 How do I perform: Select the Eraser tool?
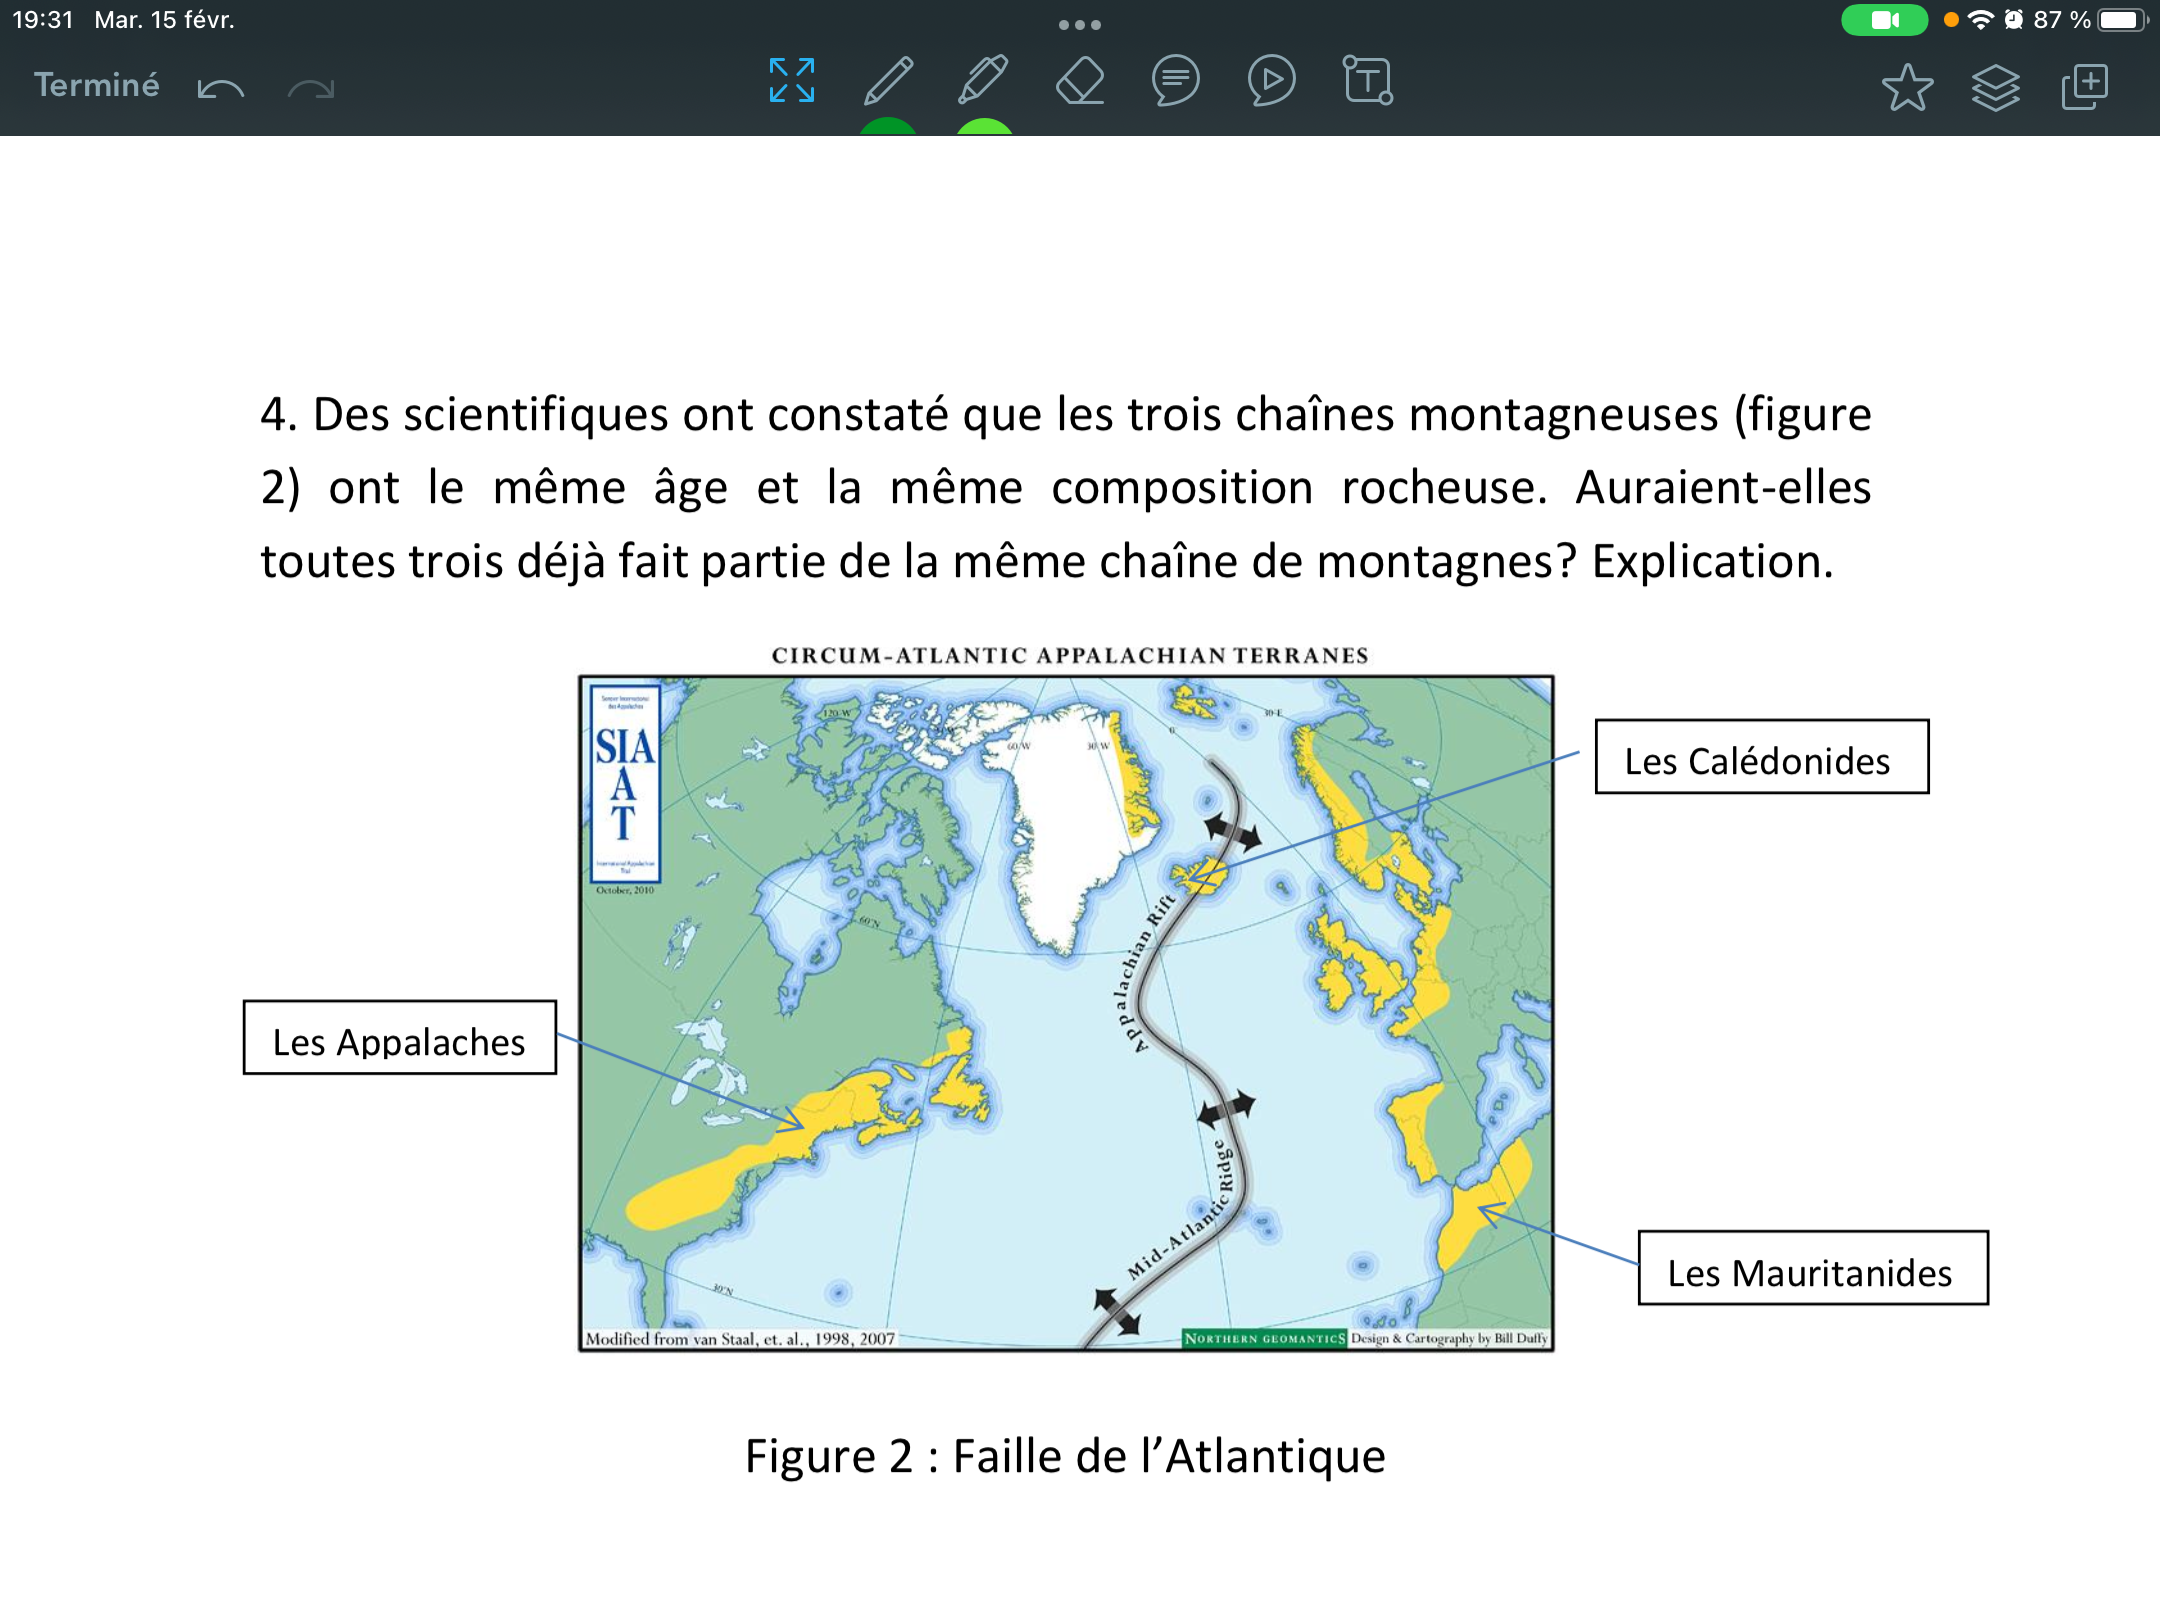(1080, 81)
